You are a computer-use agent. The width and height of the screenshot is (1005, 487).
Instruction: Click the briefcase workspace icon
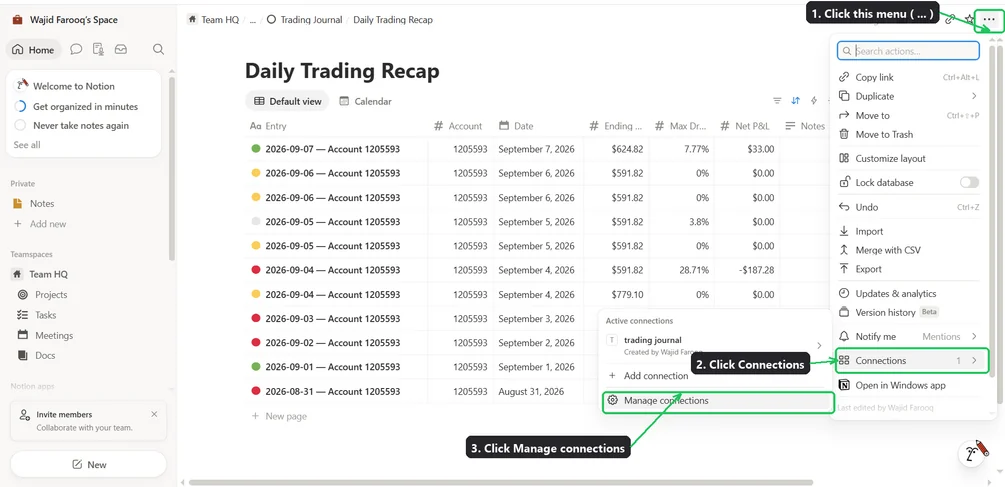(x=17, y=20)
